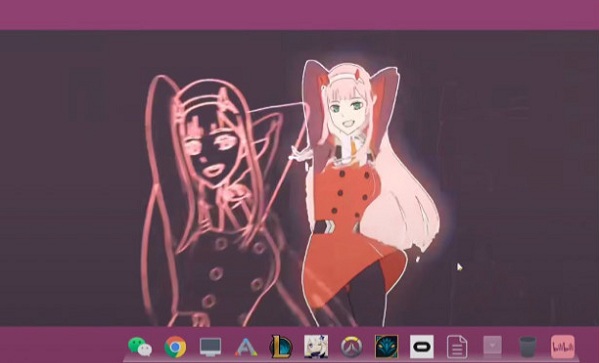The height and width of the screenshot is (363, 599).
Task: Launch the pink bilibili app icon
Action: [563, 347]
